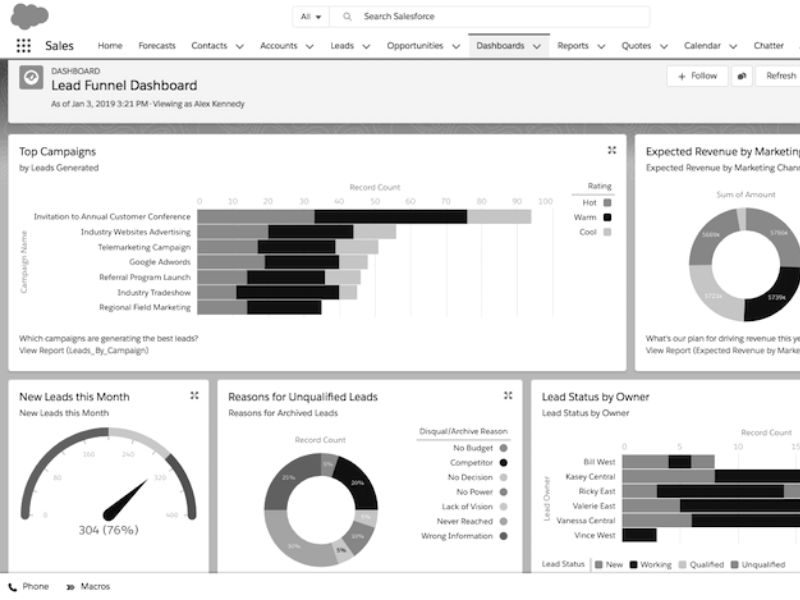Open the Dashboards tab dropdown
The width and height of the screenshot is (800, 600).
click(537, 45)
